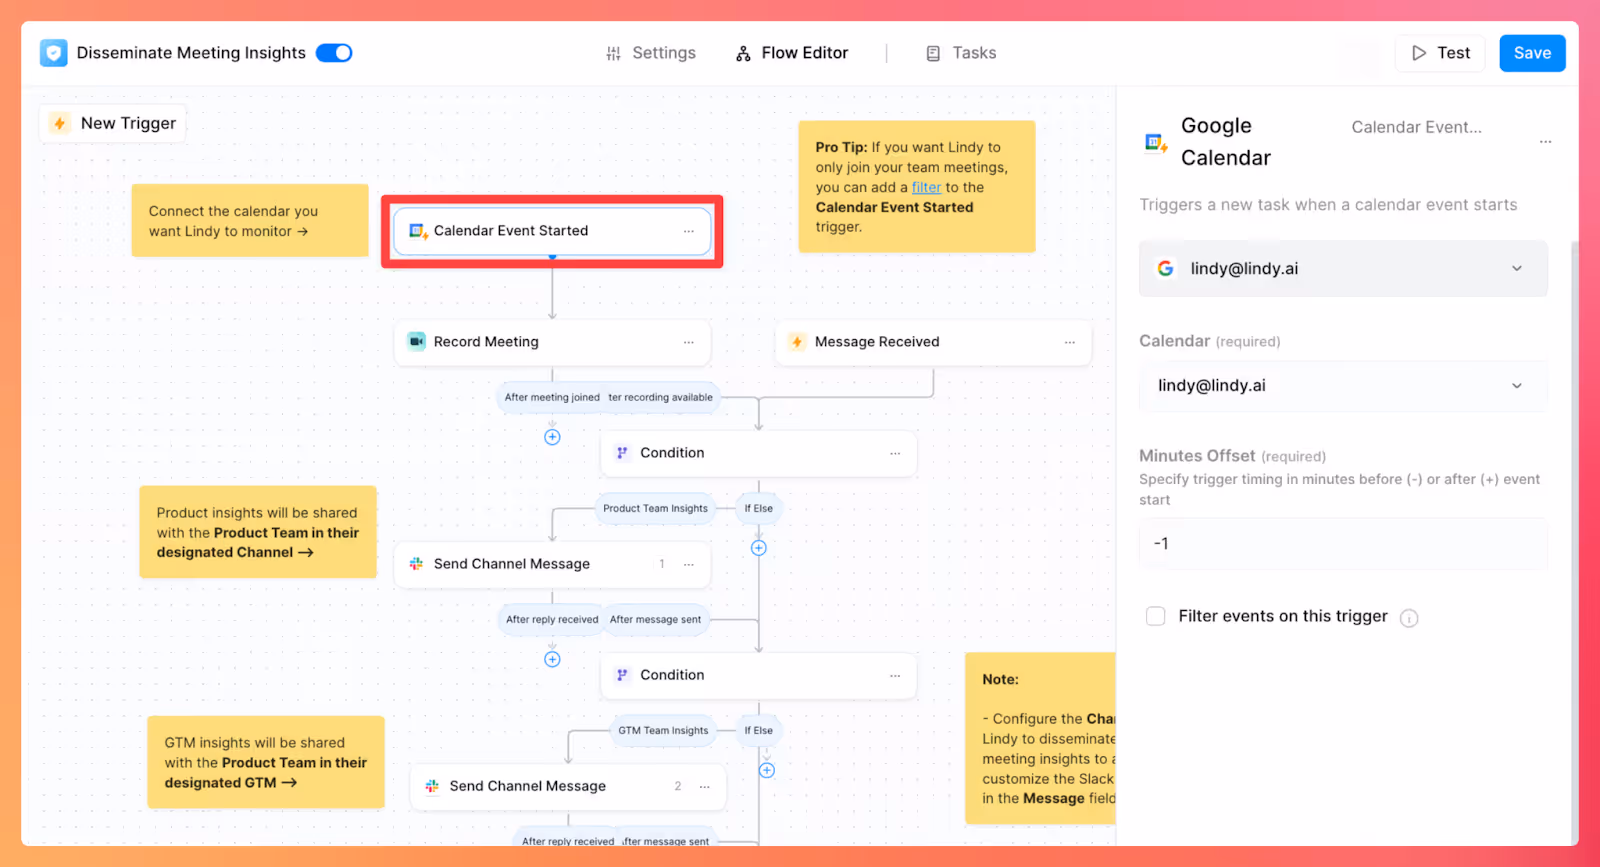Viewport: 1600px width, 867px height.
Task: Open the second Condition node options menu
Action: (x=895, y=675)
